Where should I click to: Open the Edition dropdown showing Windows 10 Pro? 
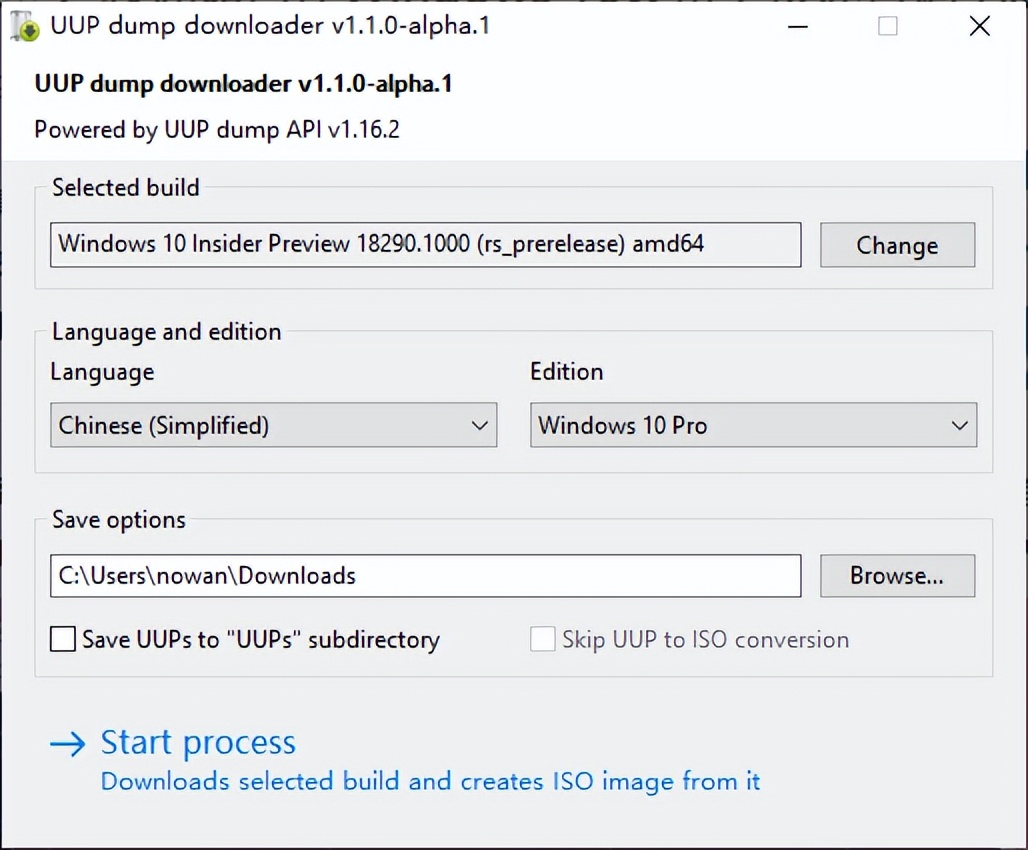[x=753, y=425]
